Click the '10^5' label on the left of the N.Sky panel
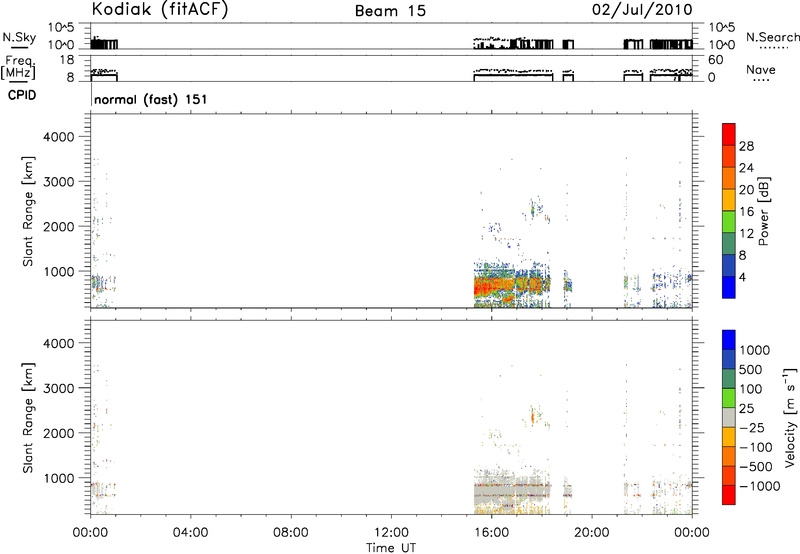This screenshot has width=800, height=554. (x=61, y=28)
